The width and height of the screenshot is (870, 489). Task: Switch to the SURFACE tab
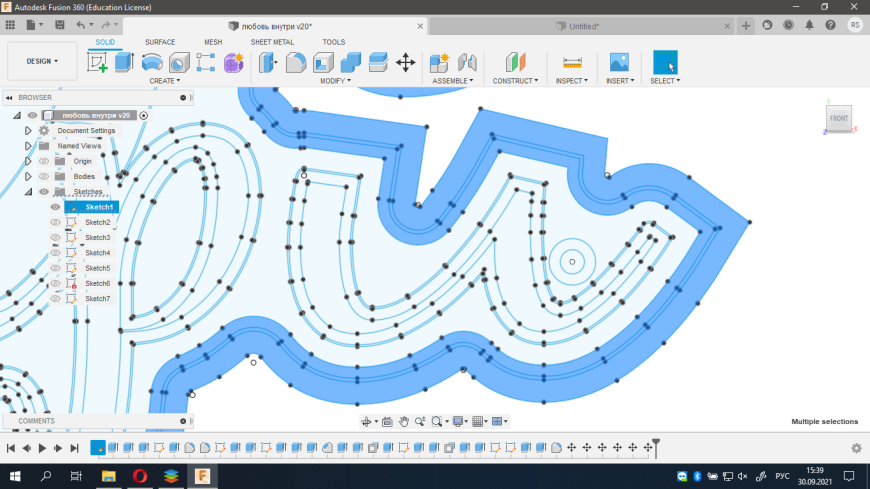tap(160, 42)
